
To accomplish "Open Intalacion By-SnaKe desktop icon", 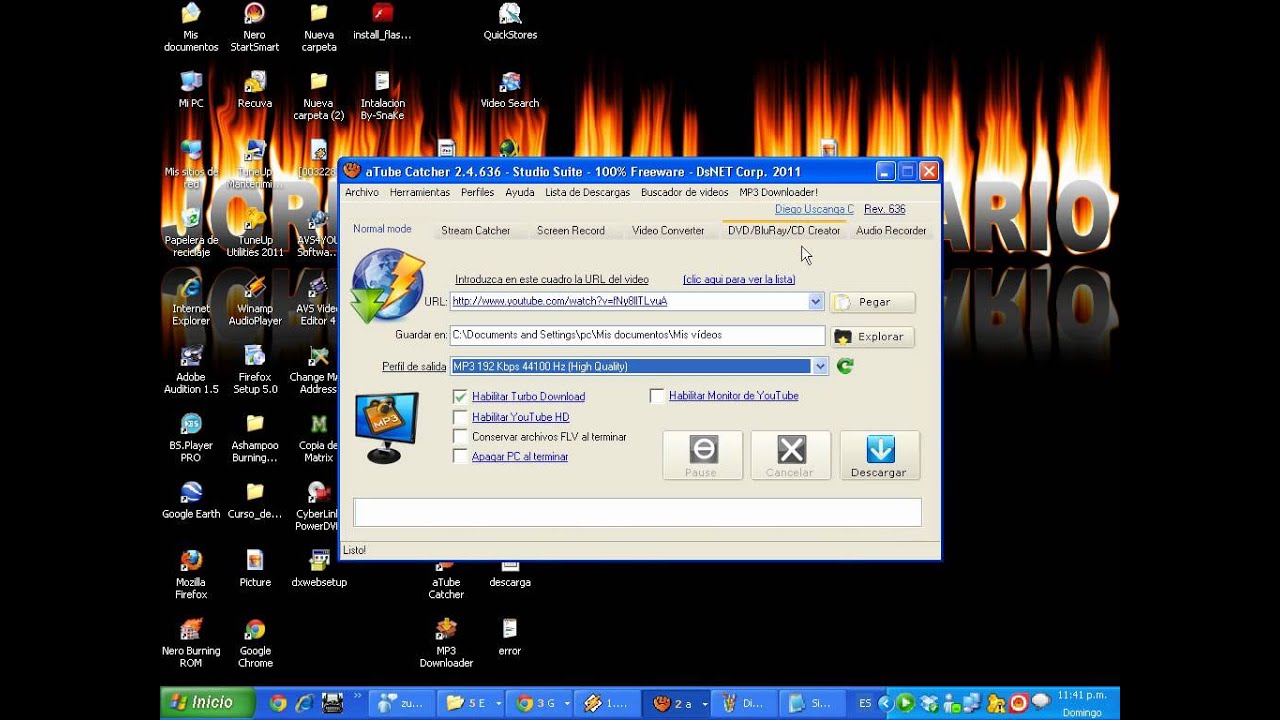I will pyautogui.click(x=382, y=96).
